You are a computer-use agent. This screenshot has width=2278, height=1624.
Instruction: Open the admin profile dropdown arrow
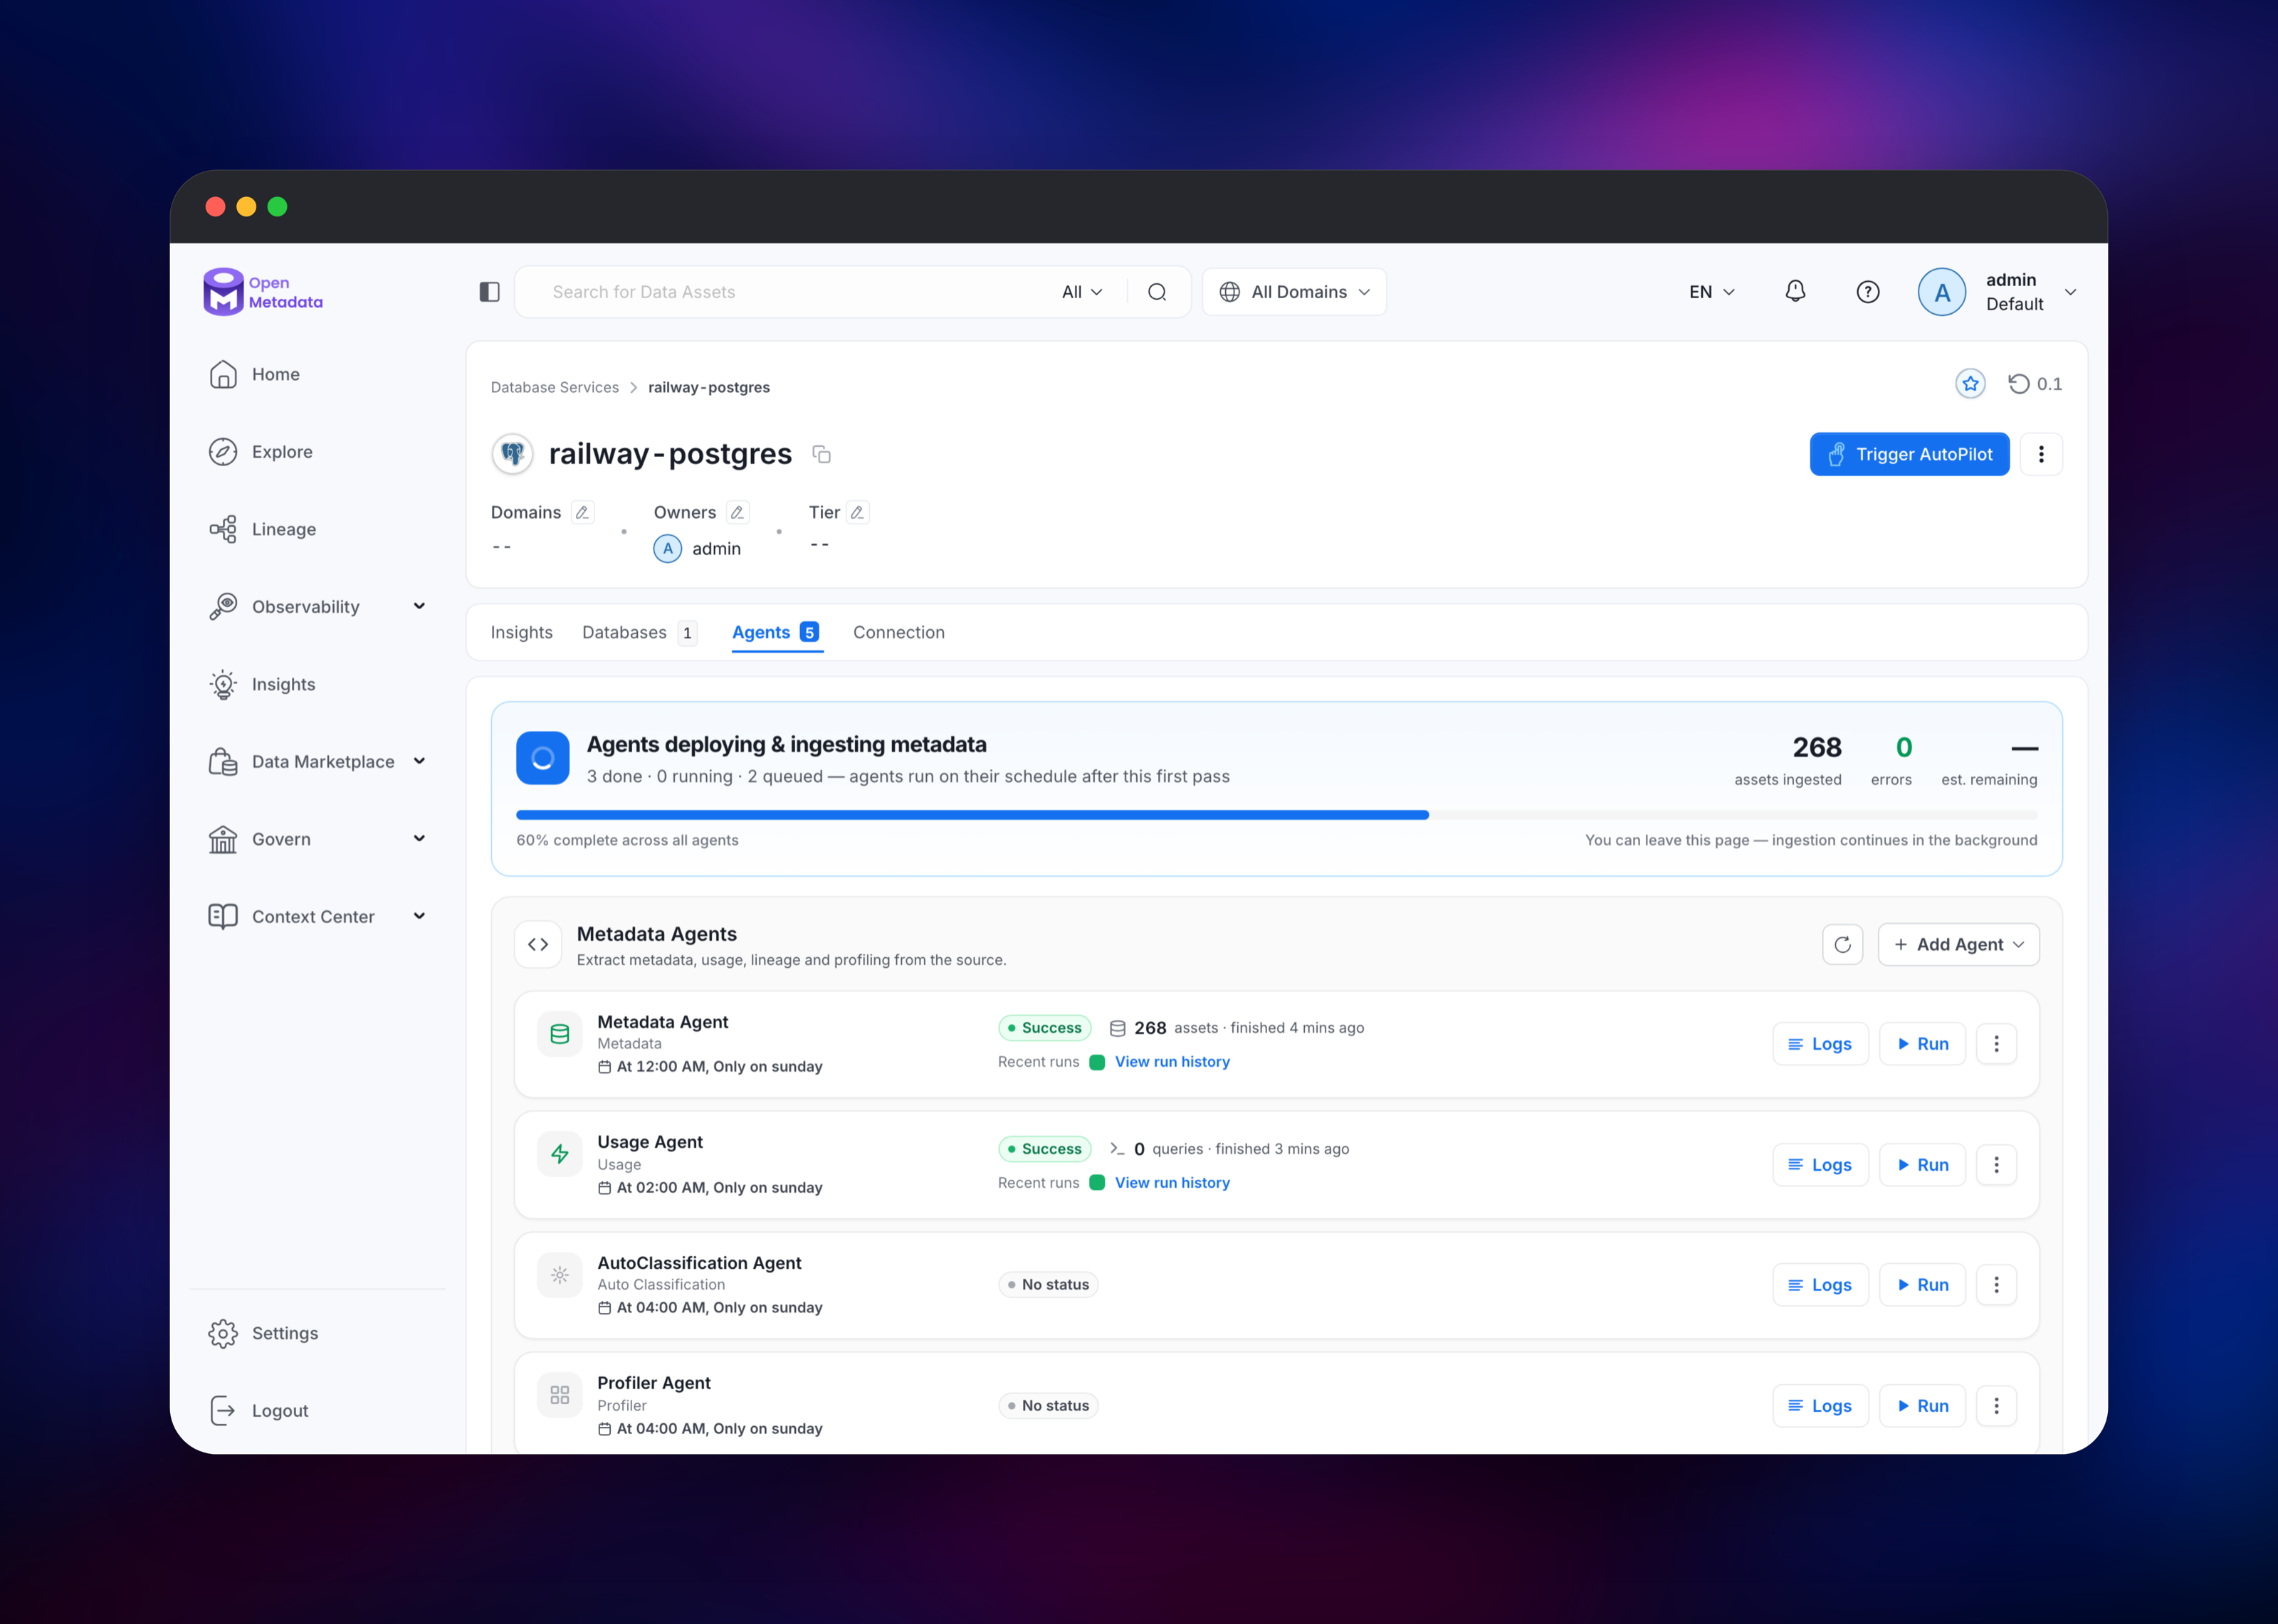(x=2071, y=292)
